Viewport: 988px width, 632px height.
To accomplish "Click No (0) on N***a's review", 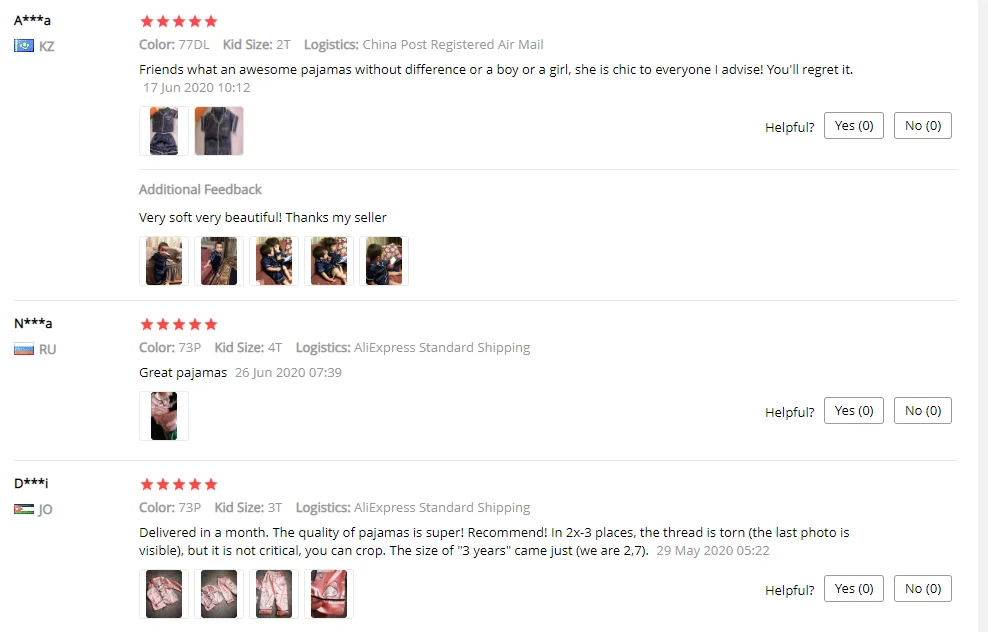I will click(x=922, y=411).
